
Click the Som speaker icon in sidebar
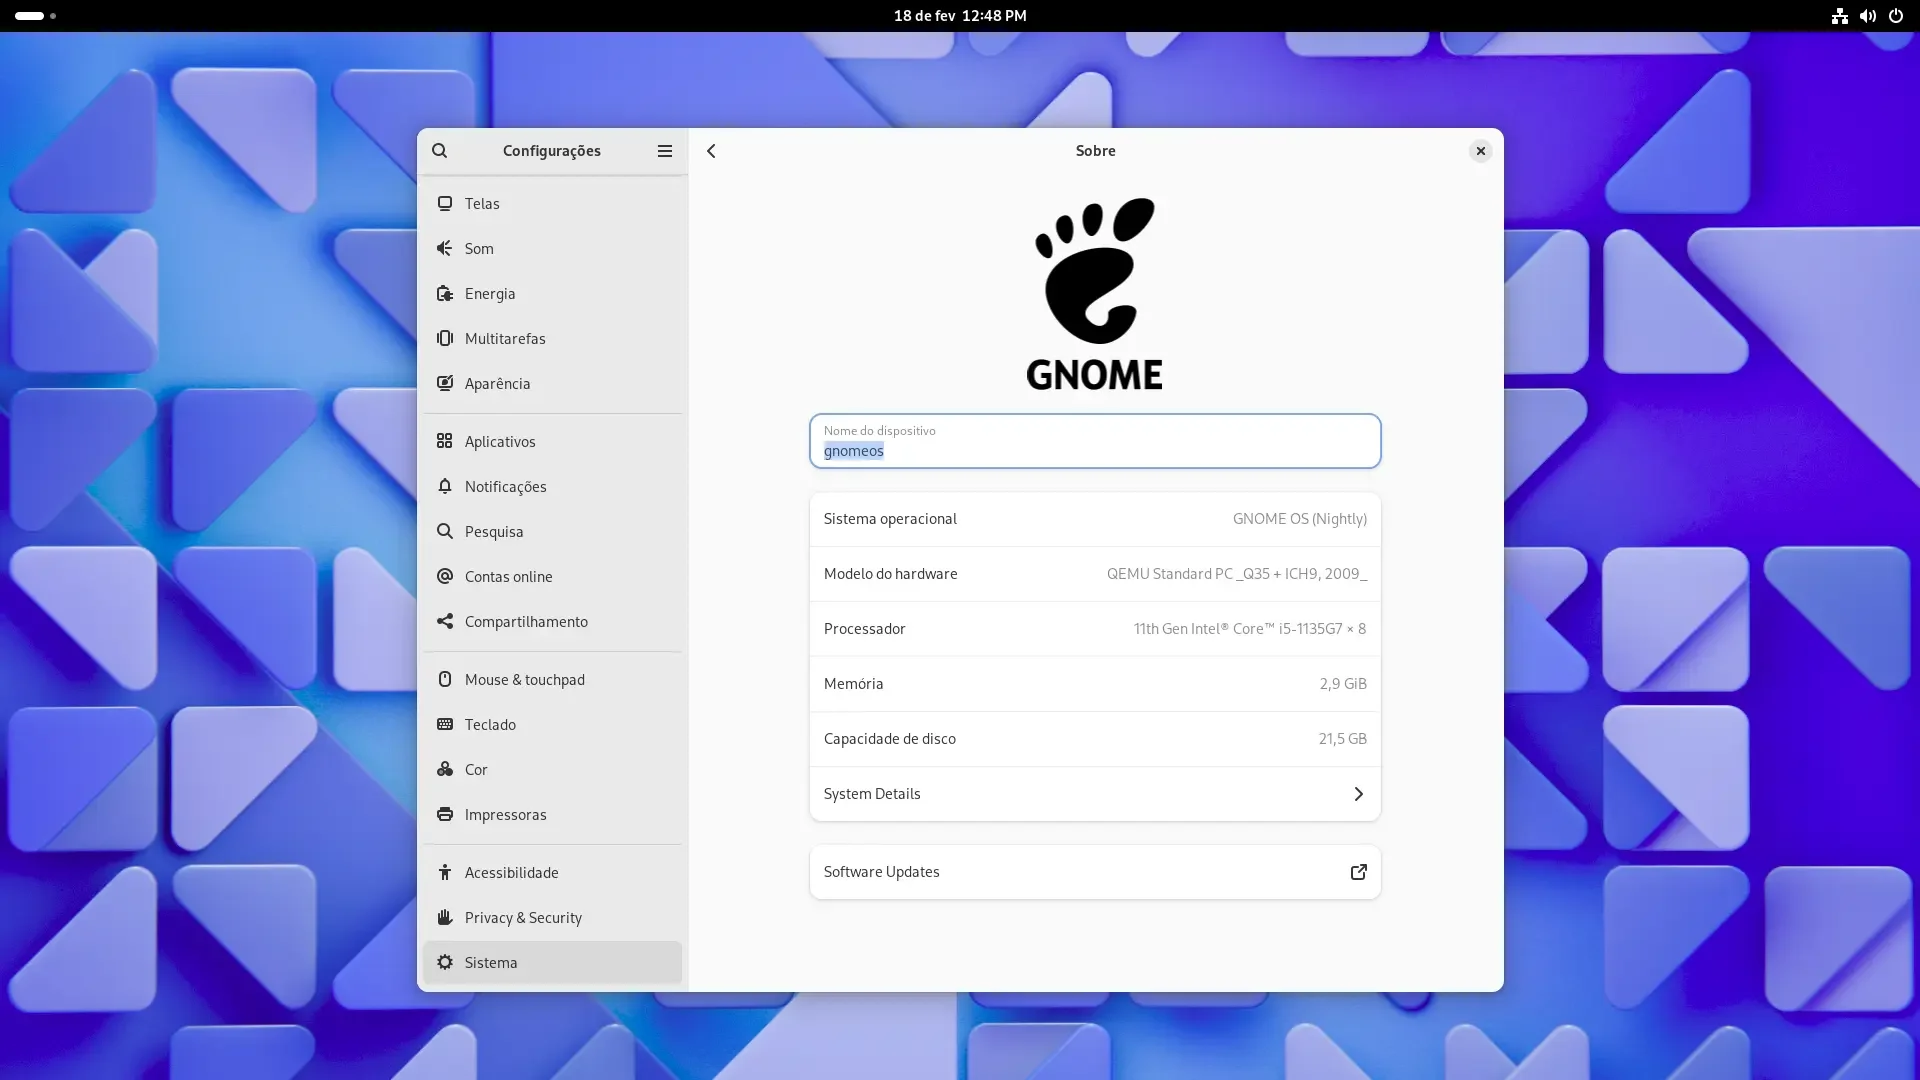(445, 248)
